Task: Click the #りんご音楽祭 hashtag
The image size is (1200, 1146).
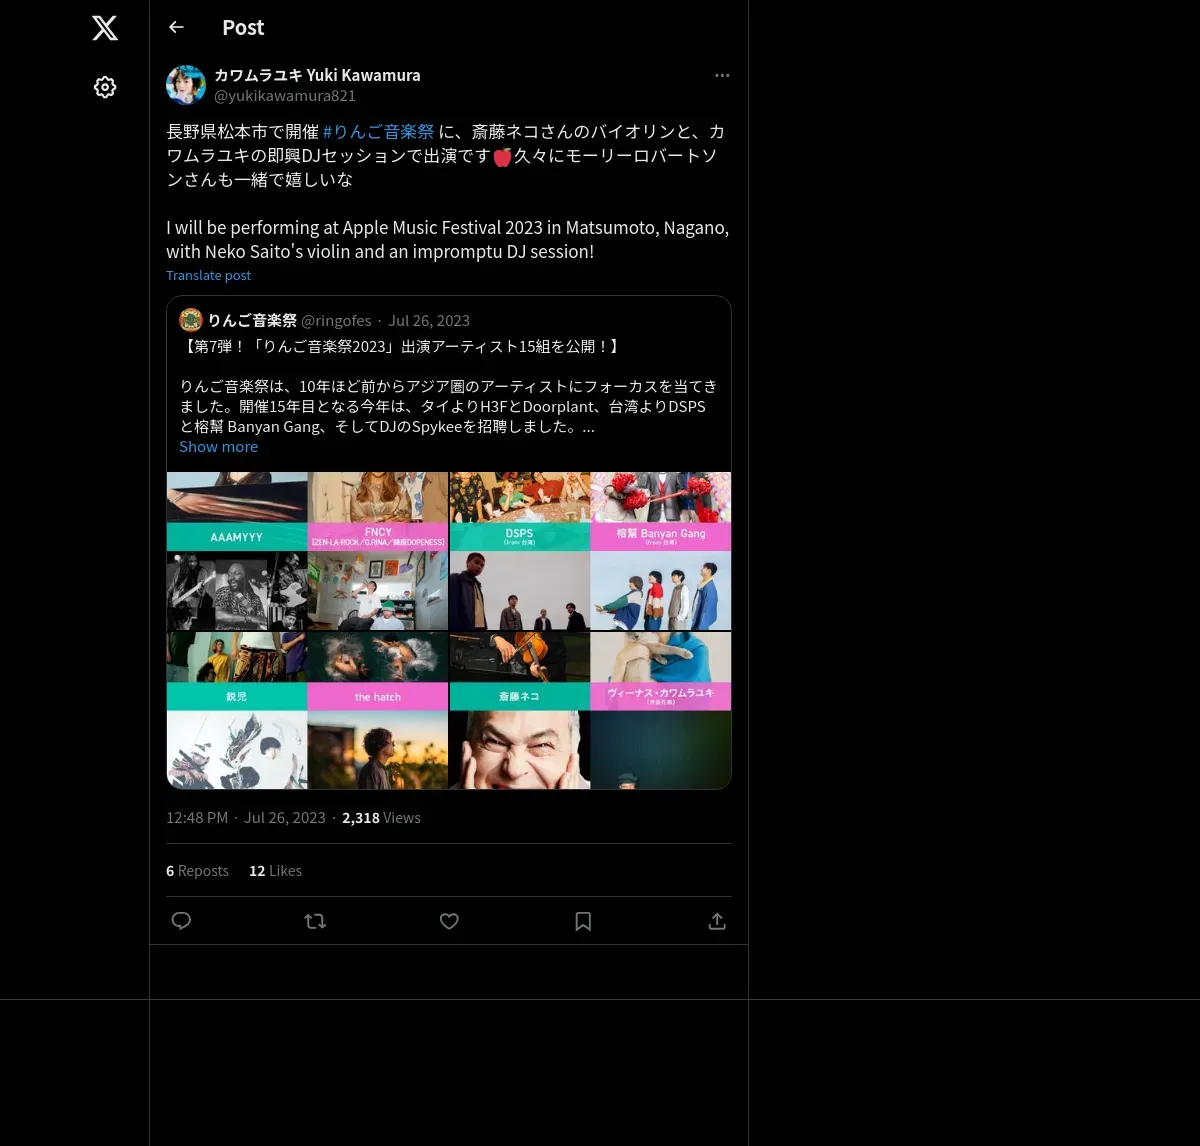Action: tap(378, 132)
